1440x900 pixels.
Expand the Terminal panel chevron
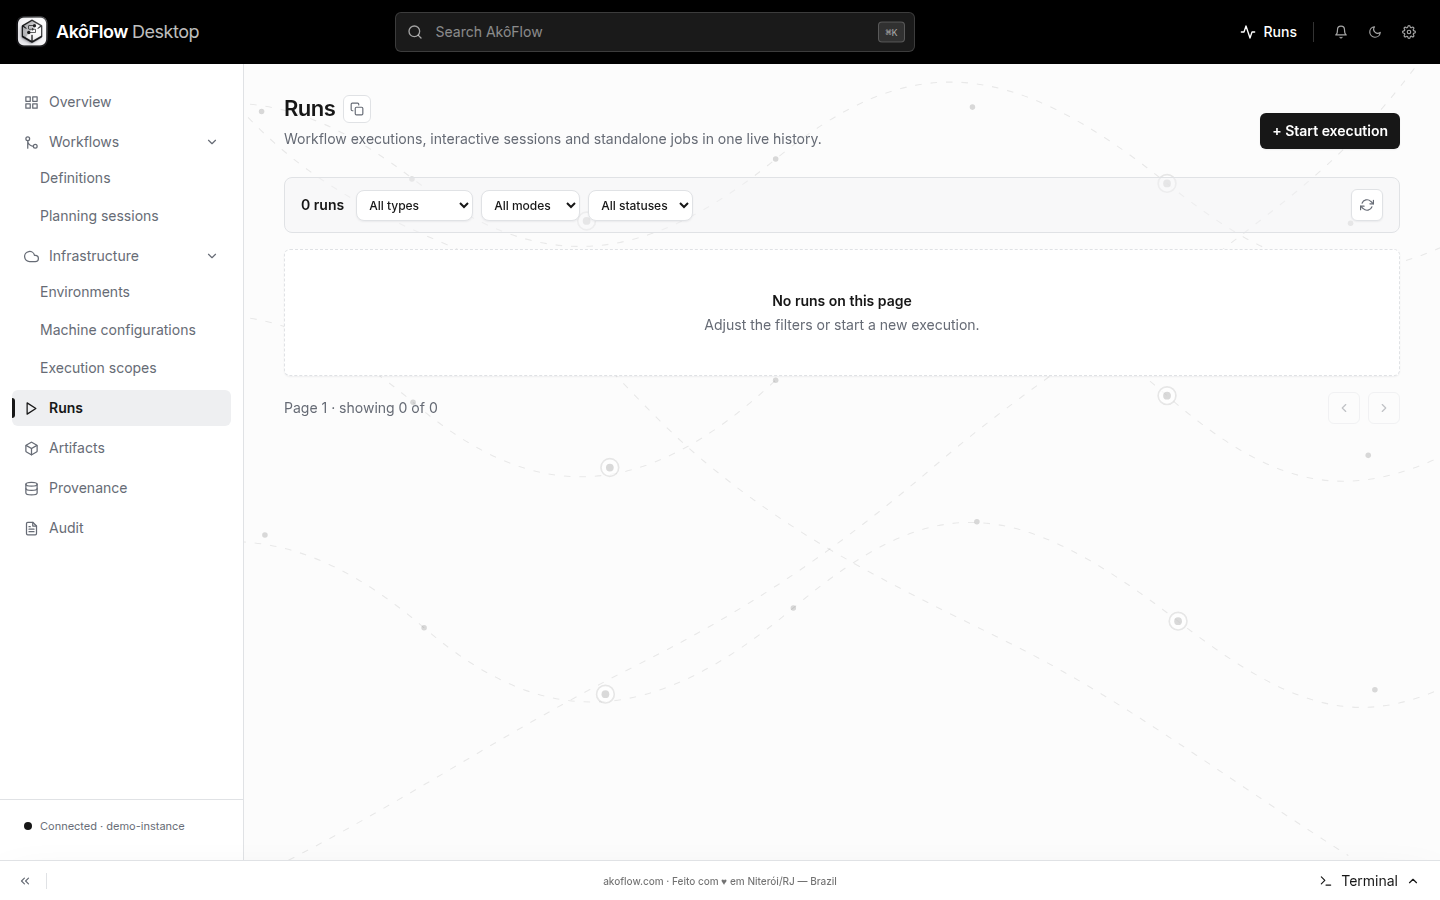pos(1413,881)
